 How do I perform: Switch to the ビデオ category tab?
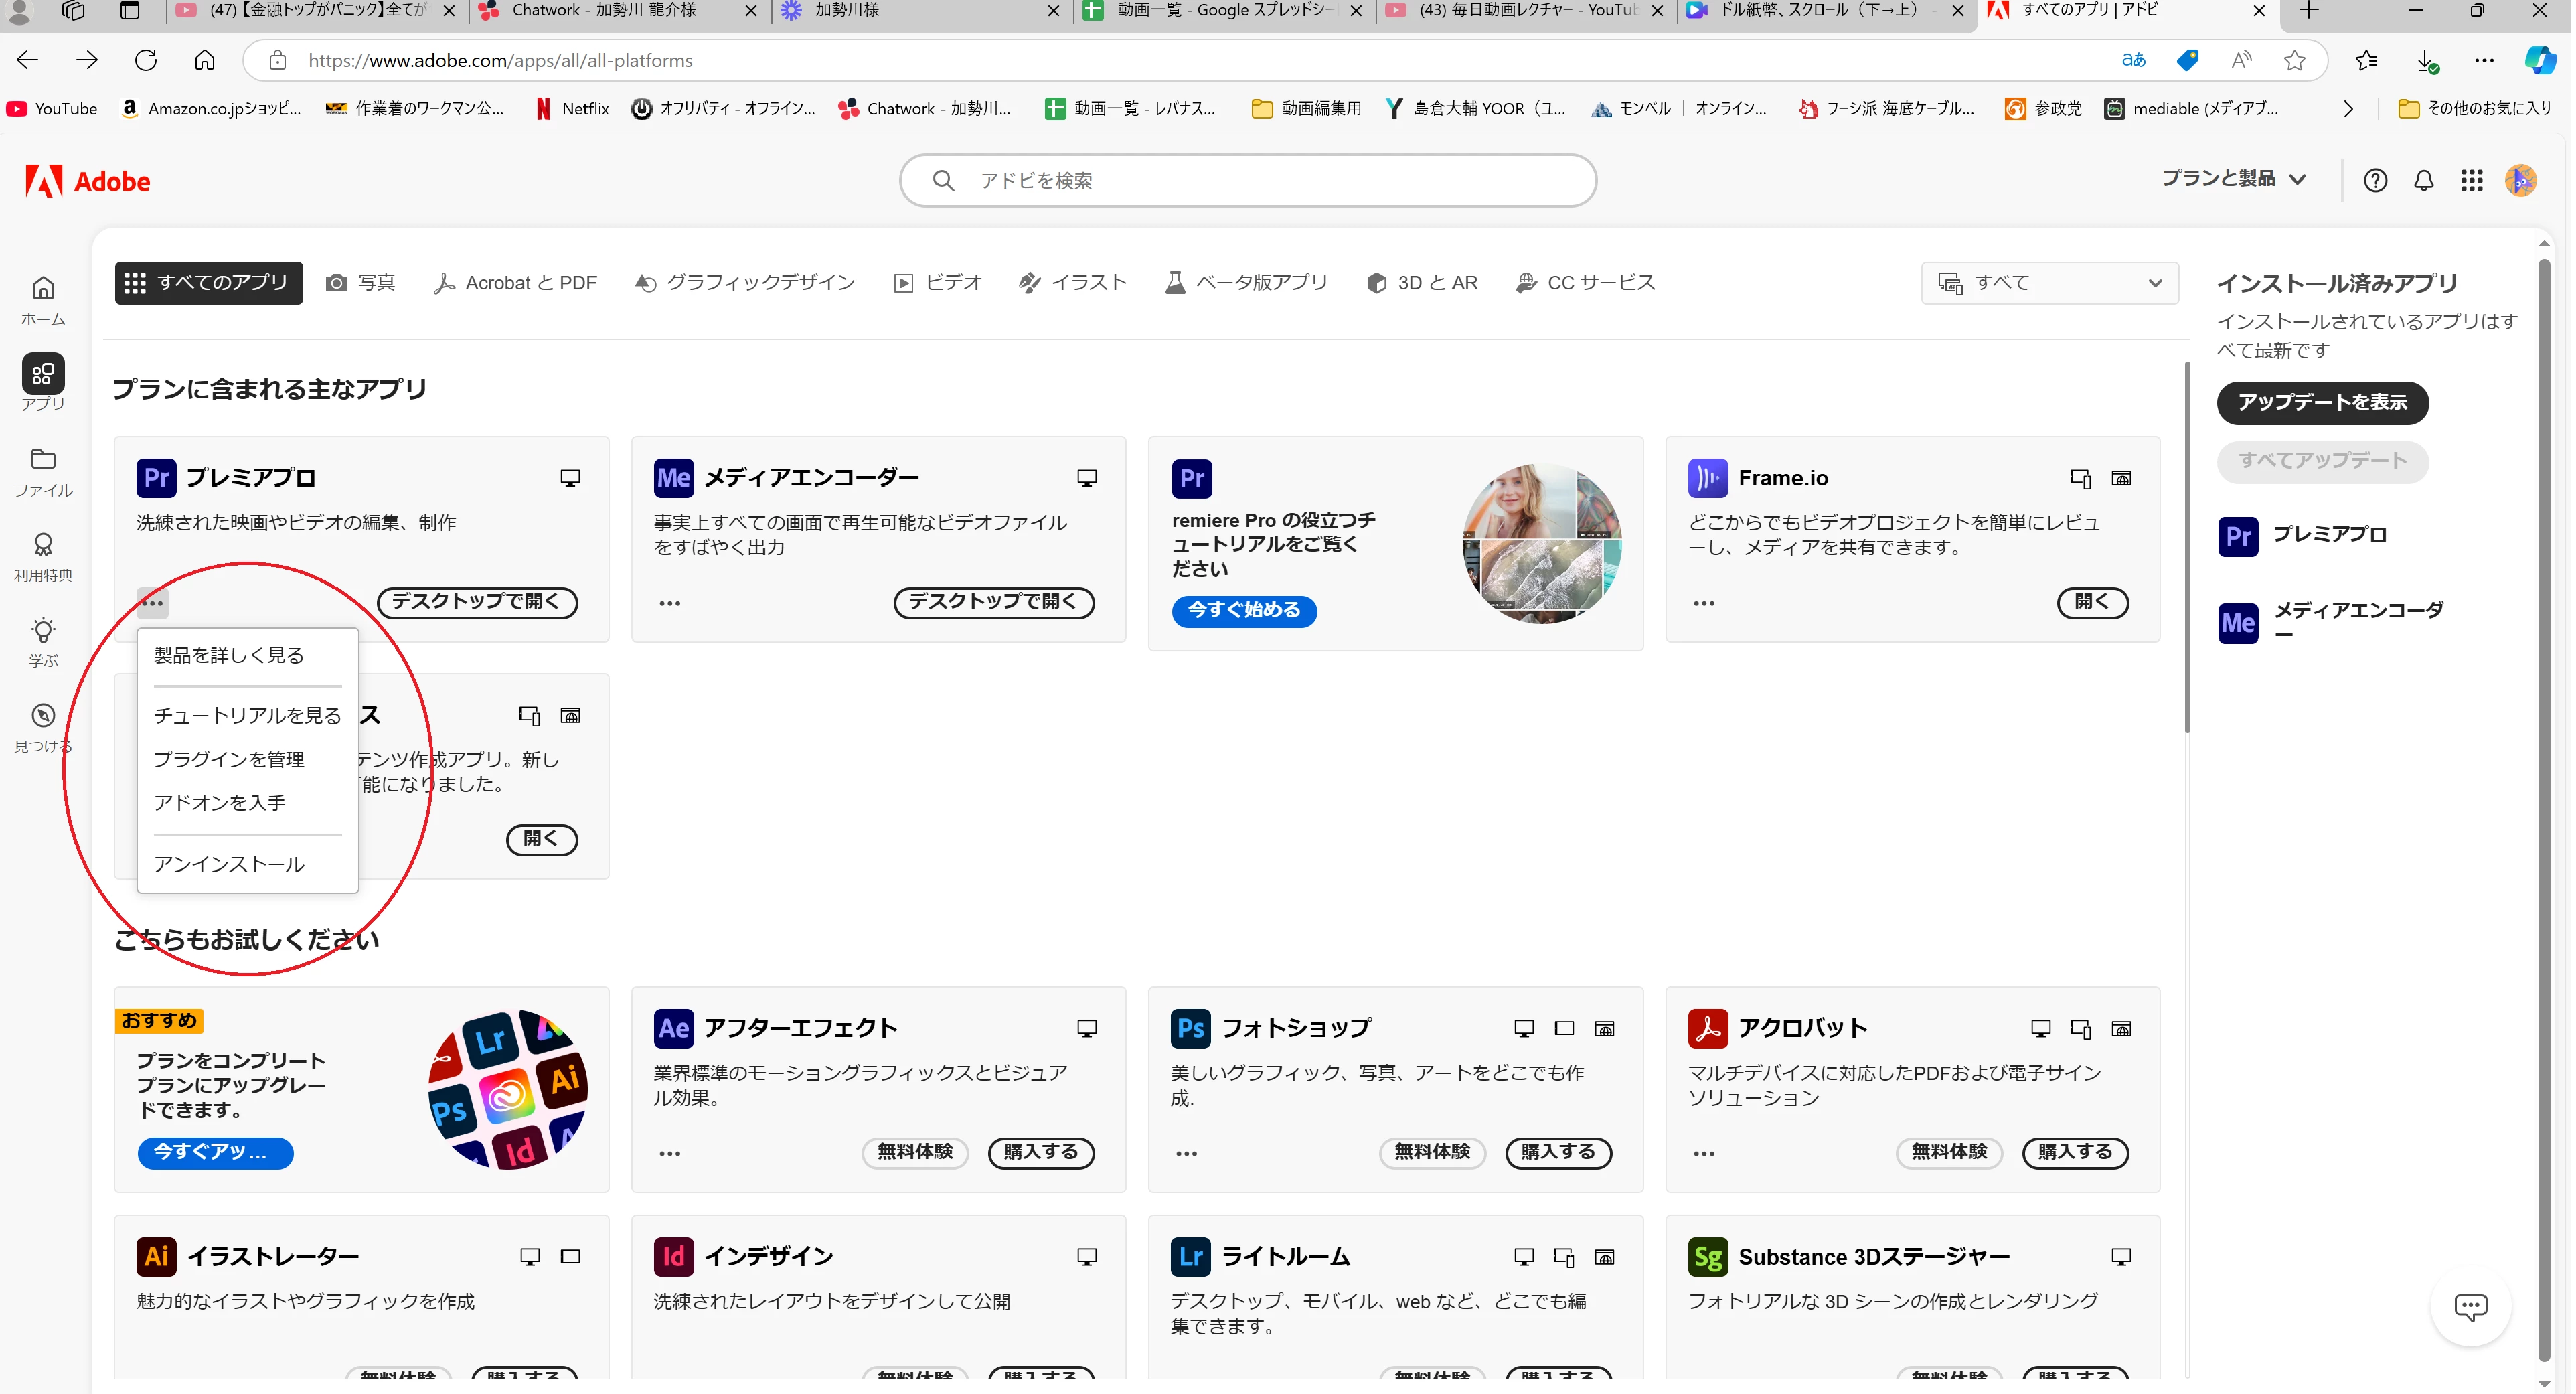938,283
